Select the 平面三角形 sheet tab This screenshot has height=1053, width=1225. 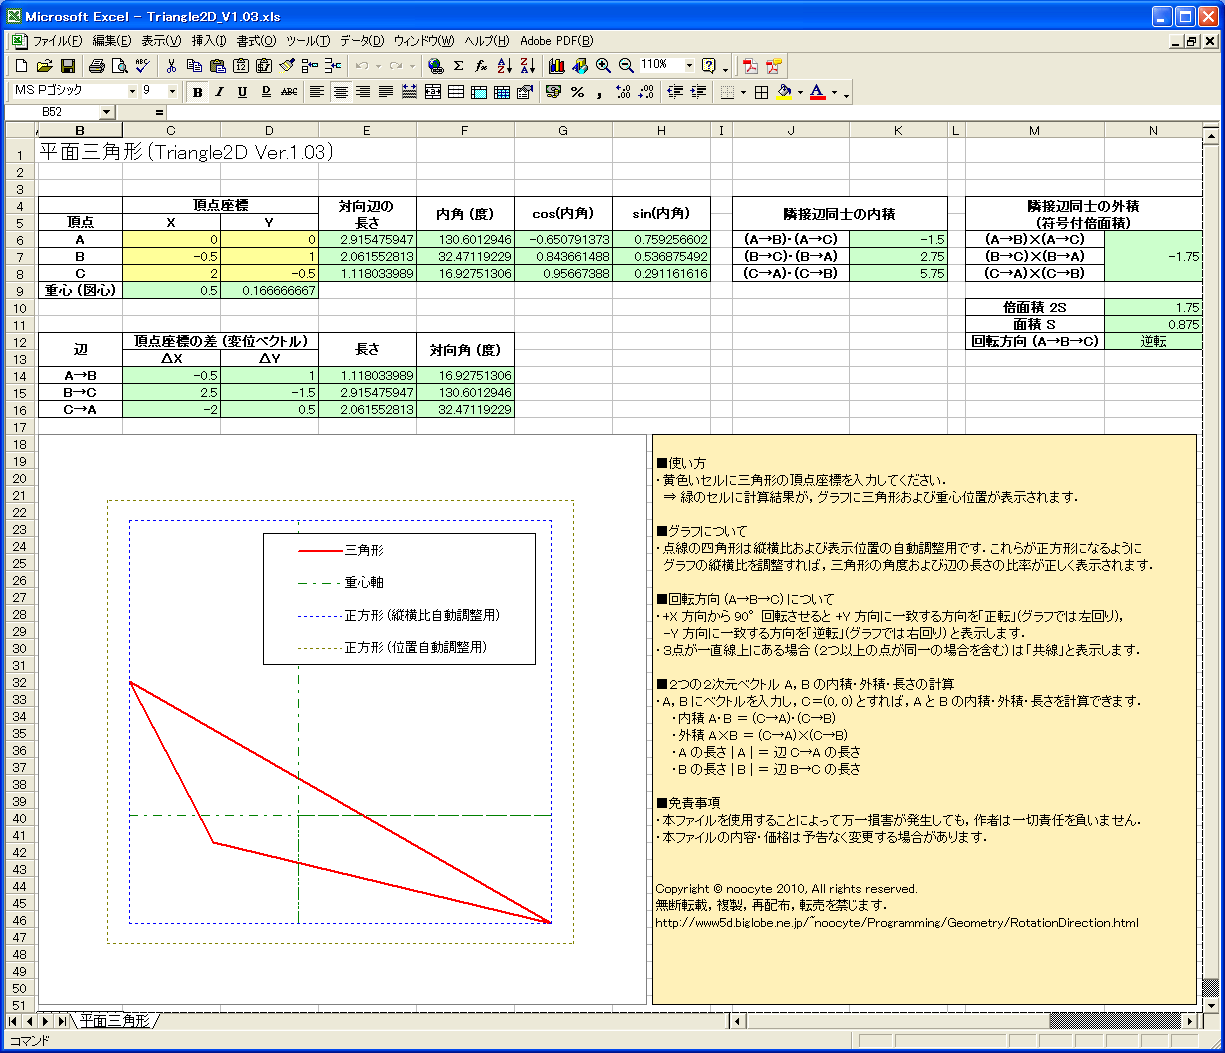point(114,1021)
